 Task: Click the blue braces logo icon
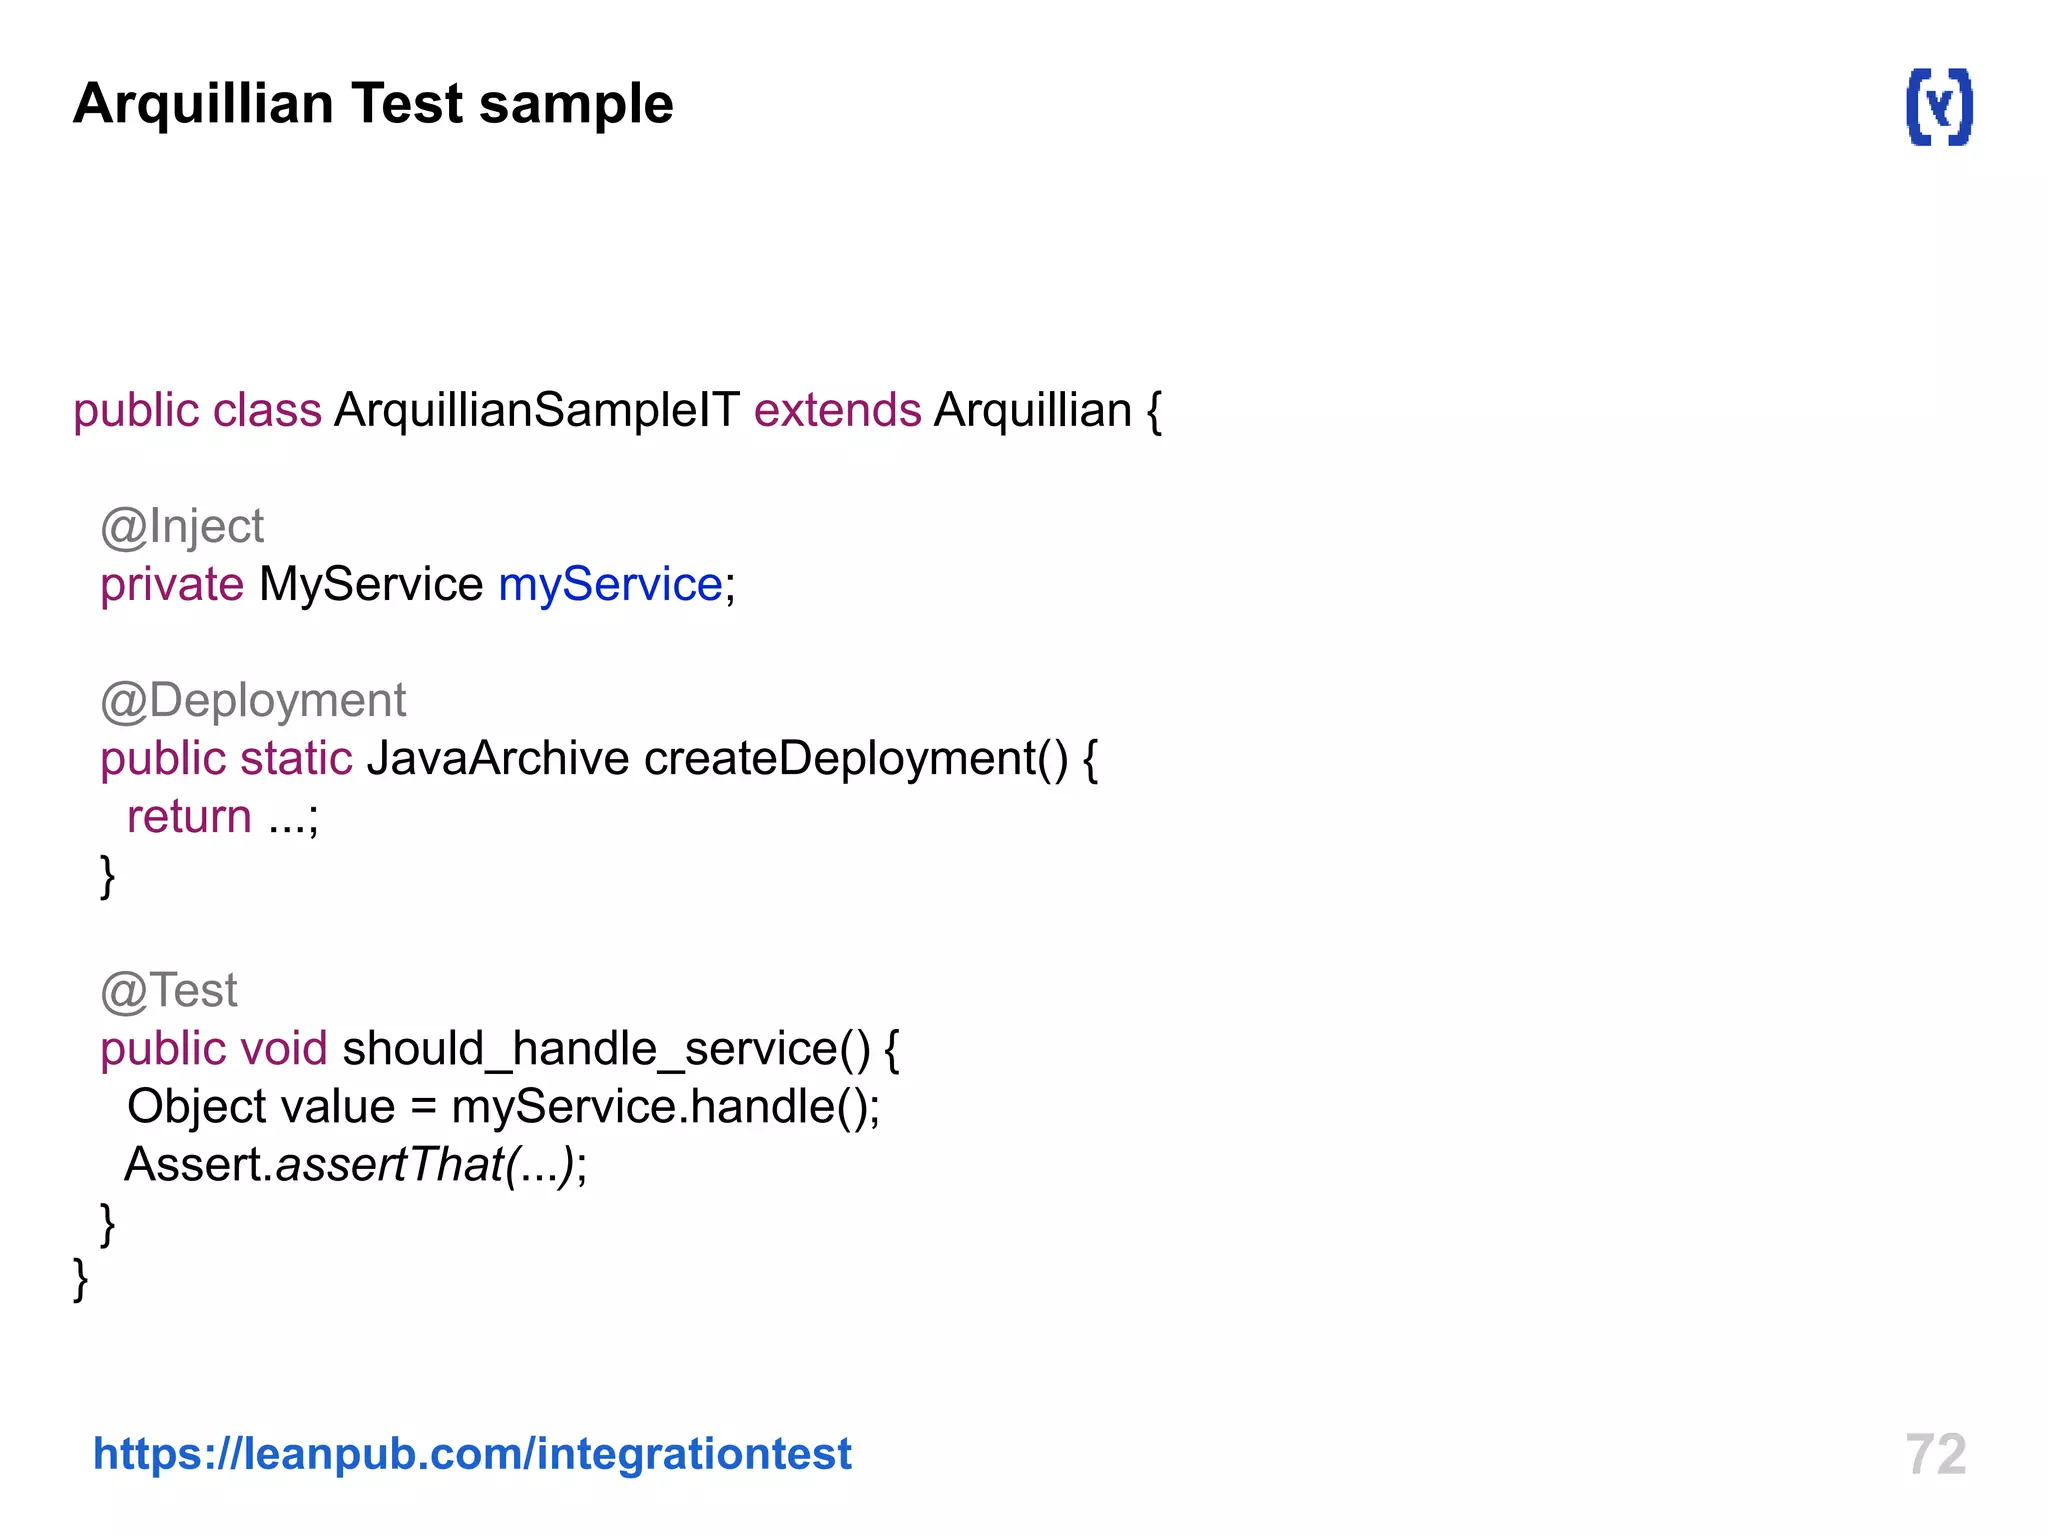tap(1939, 107)
